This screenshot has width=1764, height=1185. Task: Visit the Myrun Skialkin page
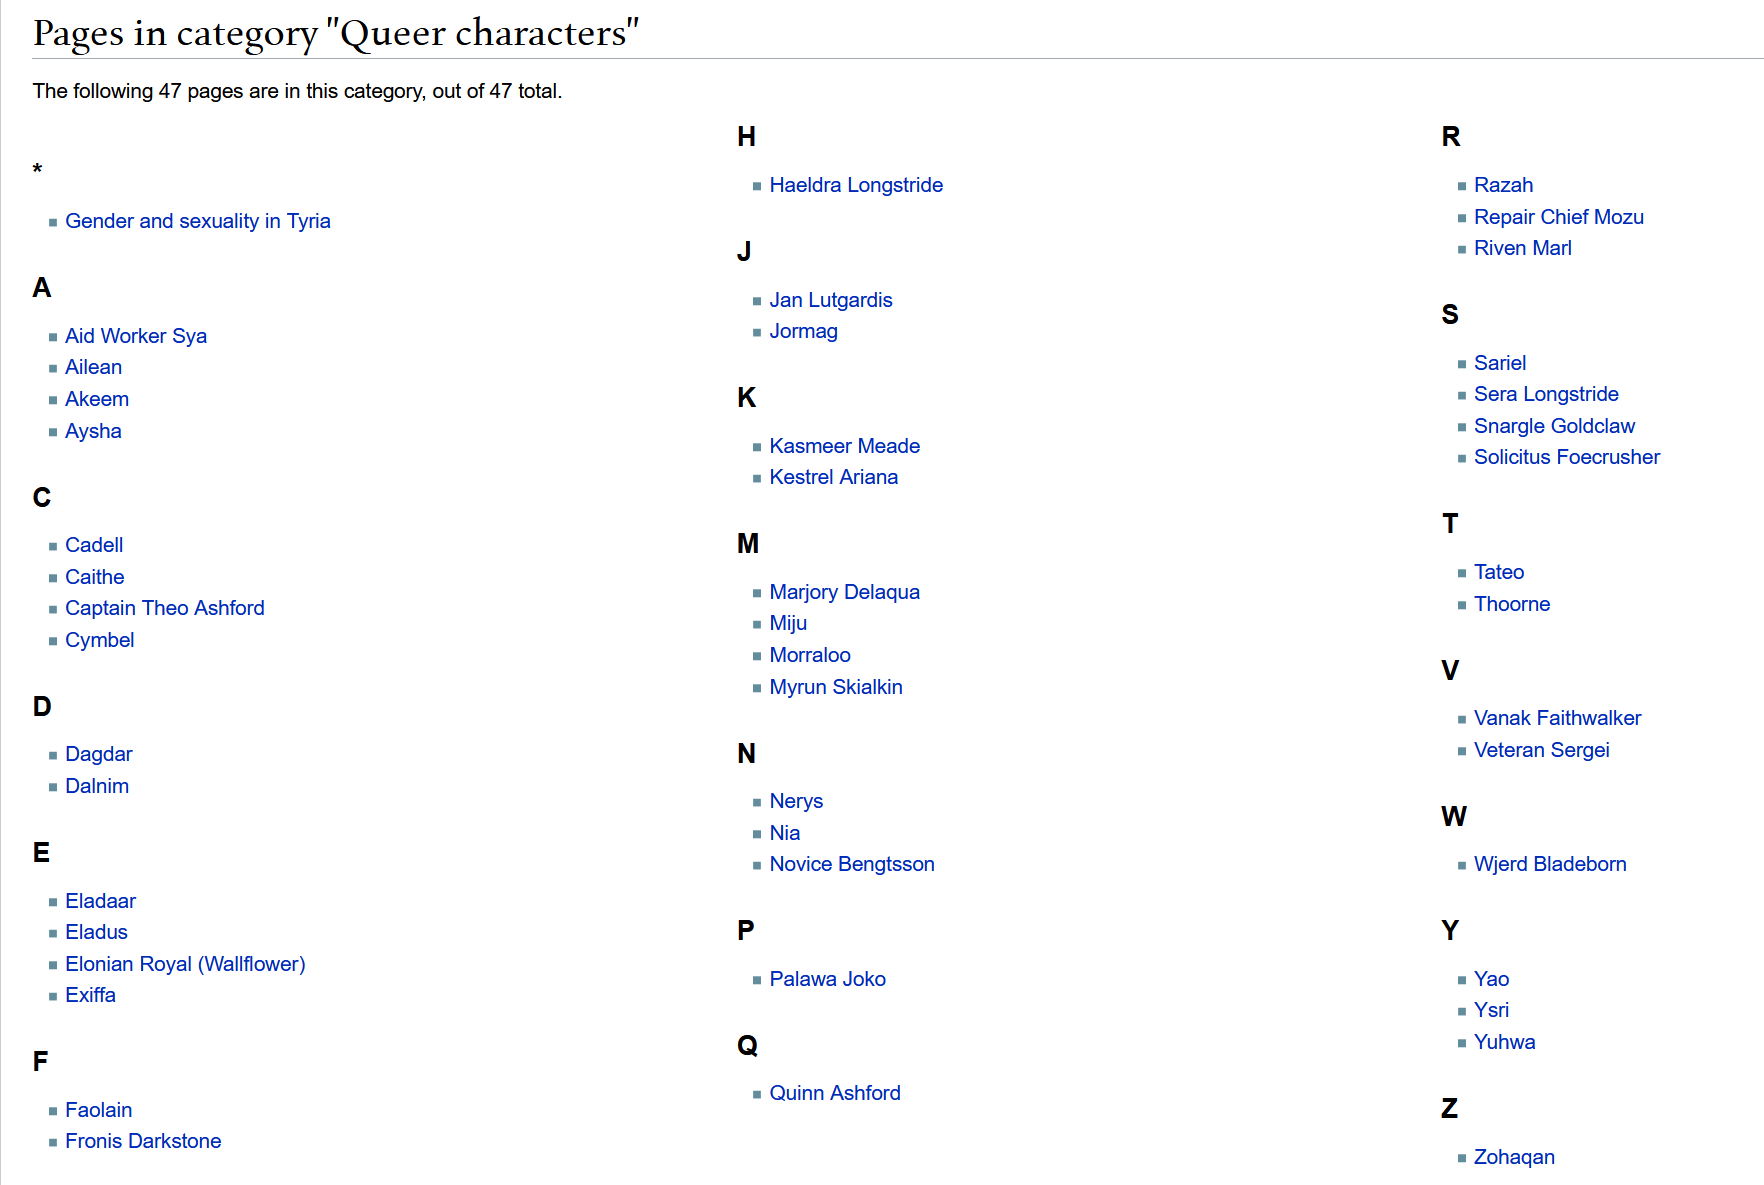(x=836, y=687)
